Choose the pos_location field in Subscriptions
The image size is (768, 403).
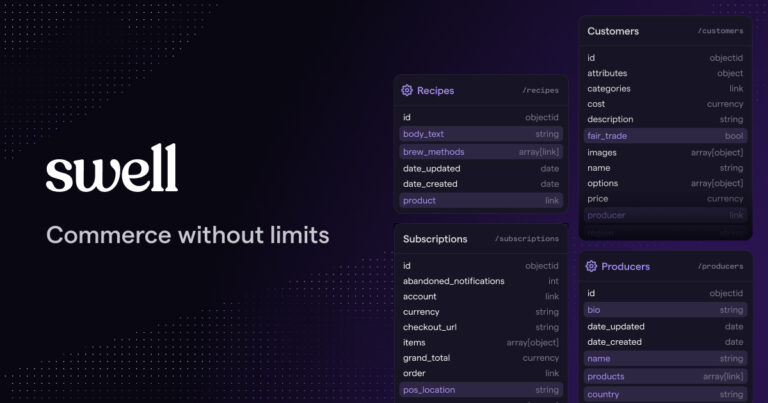[480, 390]
